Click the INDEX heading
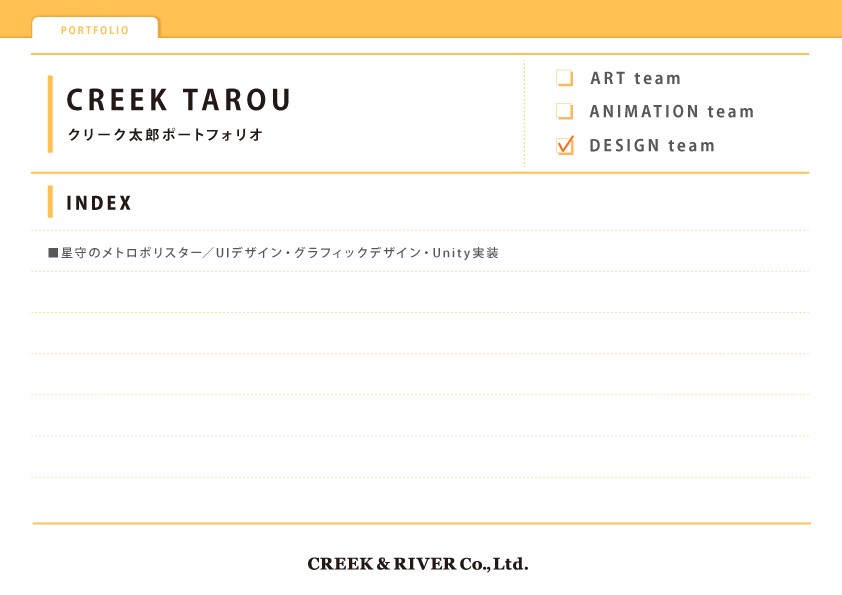 click(99, 203)
